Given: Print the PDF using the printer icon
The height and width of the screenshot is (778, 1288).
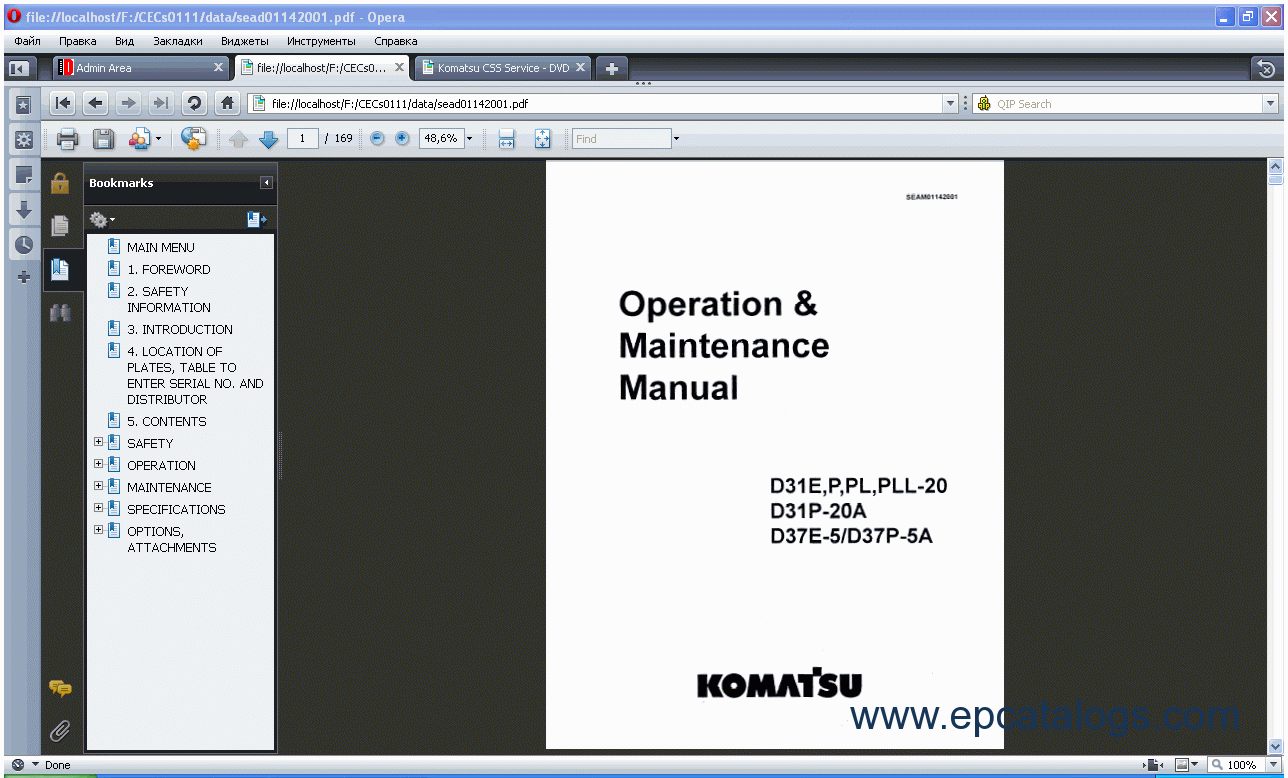Looking at the screenshot, I should pos(67,139).
